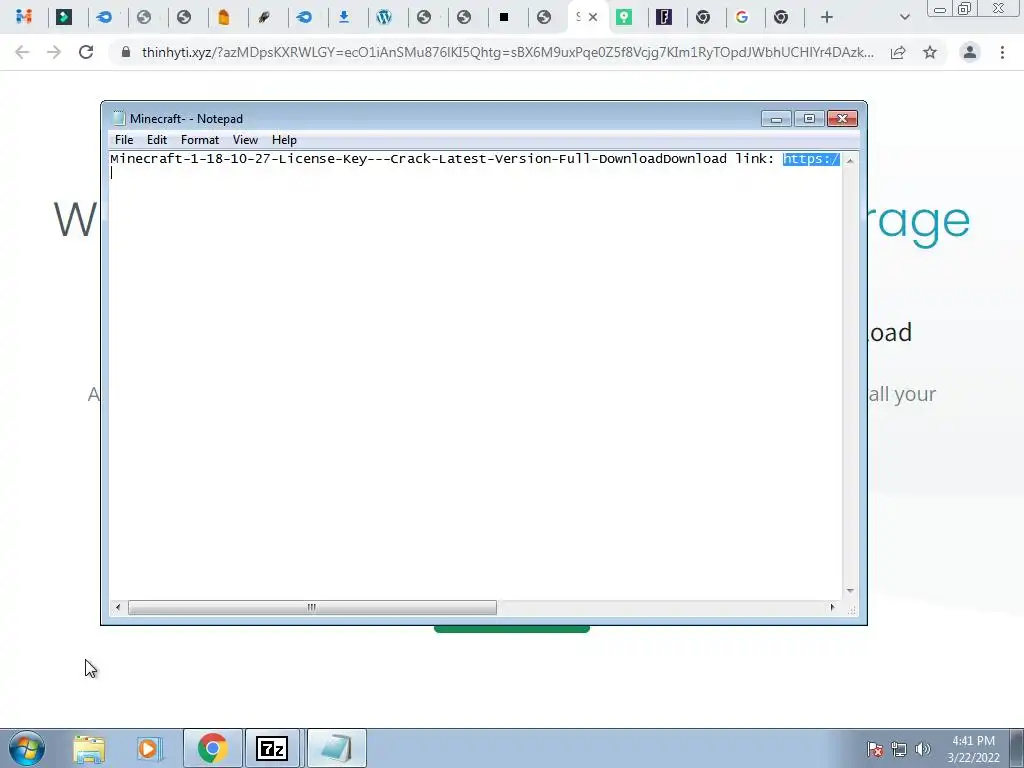Select the Chrome taskbar button
Image resolution: width=1024 pixels, height=768 pixels.
[212, 748]
